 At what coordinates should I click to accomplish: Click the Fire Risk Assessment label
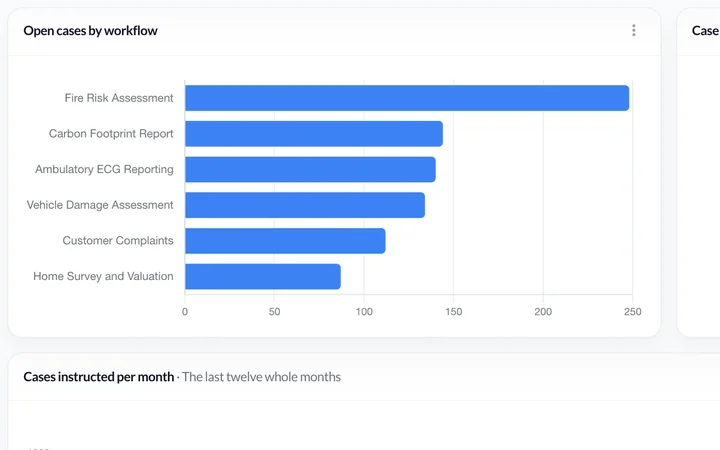119,98
